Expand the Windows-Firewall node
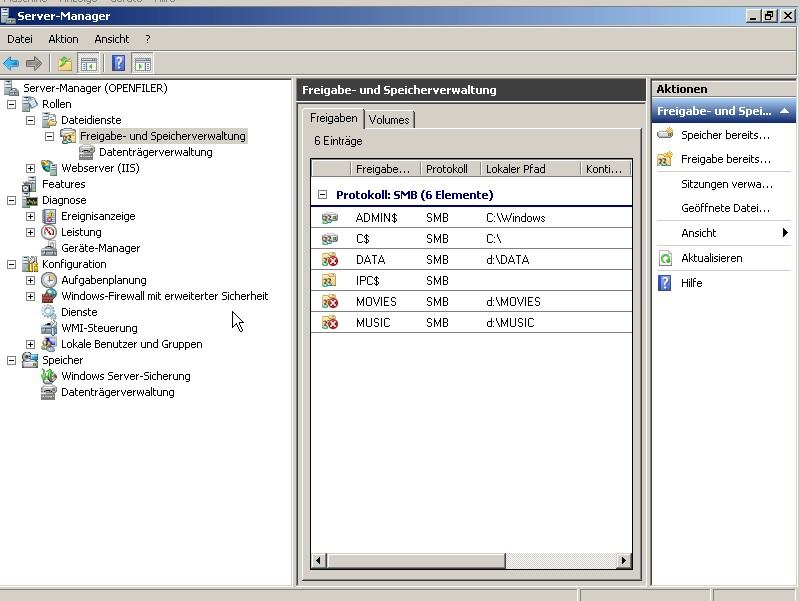The image size is (800, 601). [31, 296]
